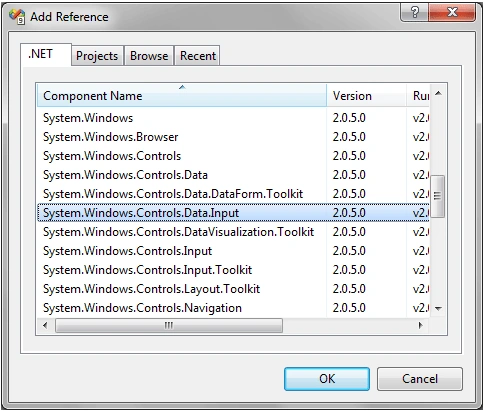The image size is (485, 411).
Task: Click the Add Reference title bar icon
Action: (17, 16)
